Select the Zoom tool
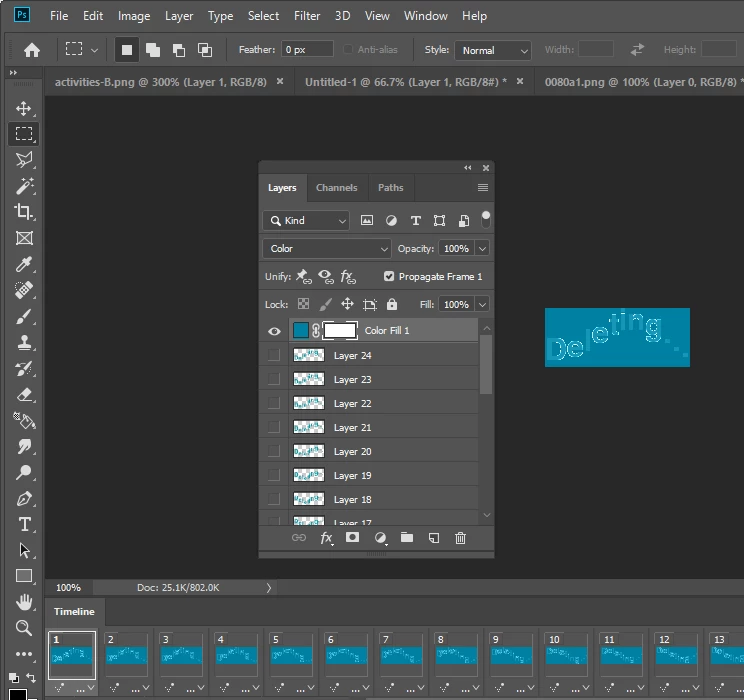The width and height of the screenshot is (744, 700). [24, 628]
